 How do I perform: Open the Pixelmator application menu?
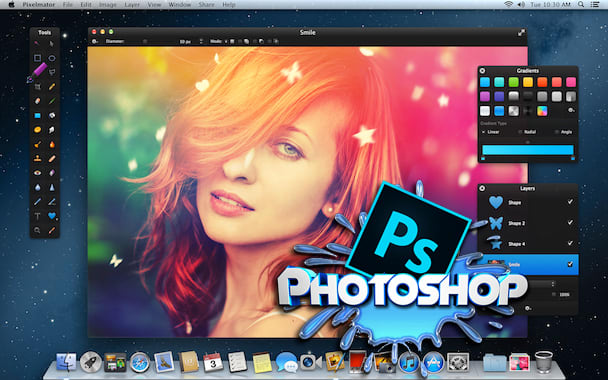(x=38, y=5)
